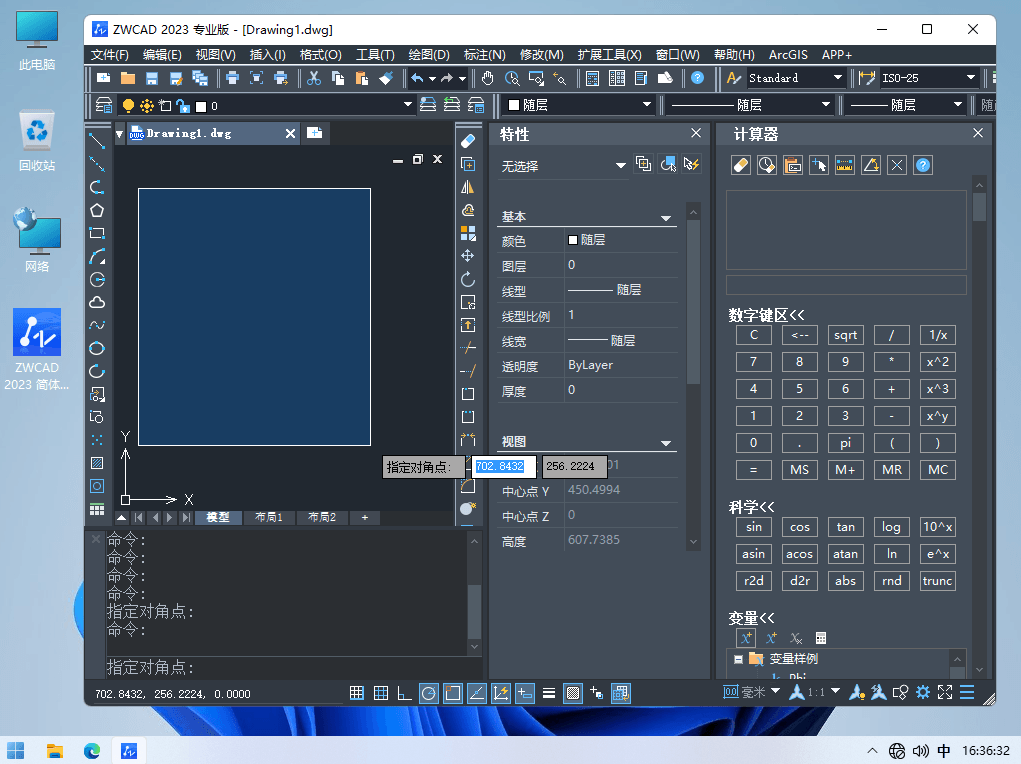The image size is (1021, 764).
Task: Undo the last action
Action: [417, 78]
